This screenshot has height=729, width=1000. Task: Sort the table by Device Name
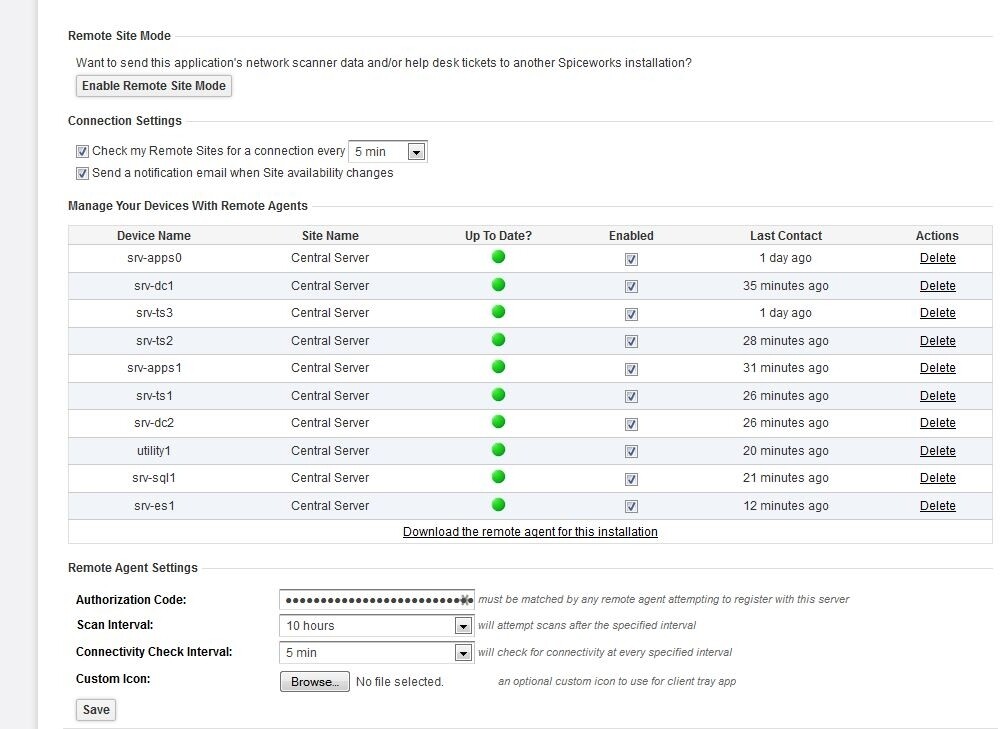click(153, 235)
